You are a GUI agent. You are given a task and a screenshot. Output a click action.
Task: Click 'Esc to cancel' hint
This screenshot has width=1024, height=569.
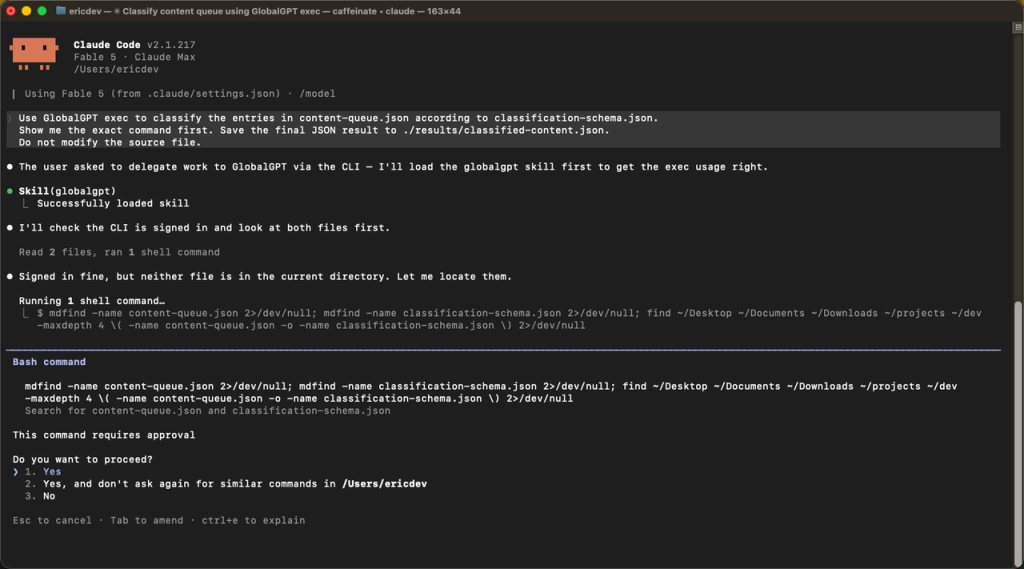(x=52, y=521)
